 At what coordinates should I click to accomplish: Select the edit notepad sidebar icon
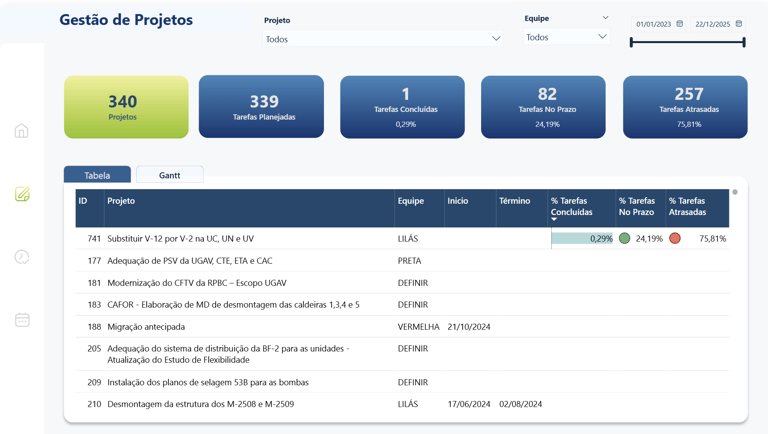[x=22, y=194]
